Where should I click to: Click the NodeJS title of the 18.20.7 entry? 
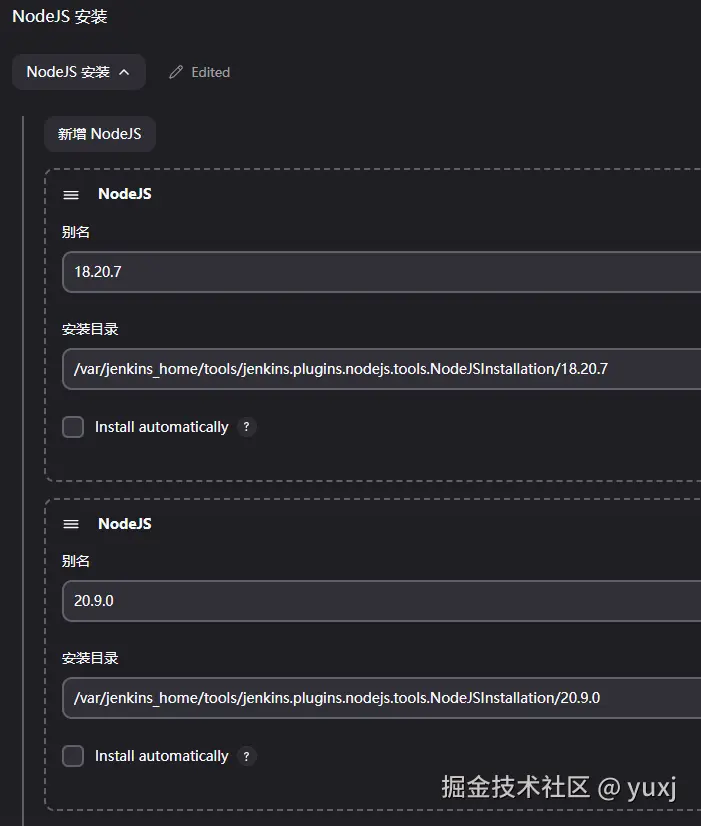[125, 194]
